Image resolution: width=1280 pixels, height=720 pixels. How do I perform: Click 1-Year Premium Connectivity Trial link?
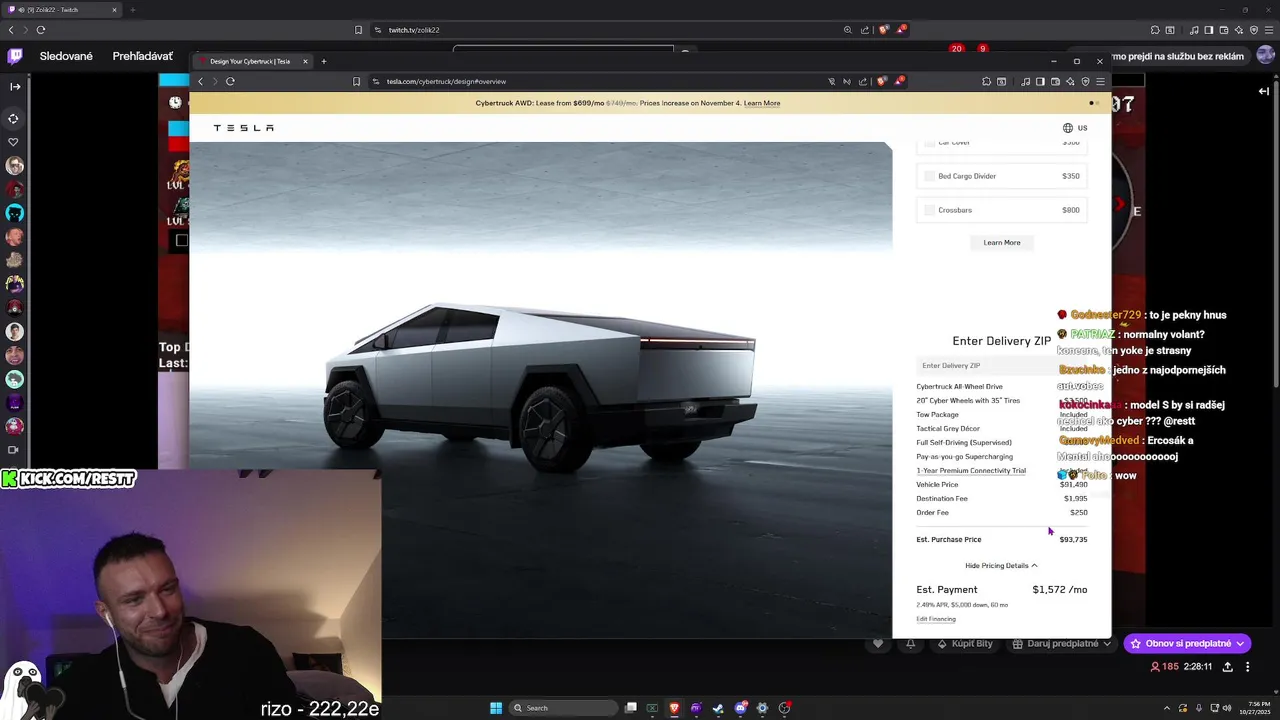(x=971, y=470)
